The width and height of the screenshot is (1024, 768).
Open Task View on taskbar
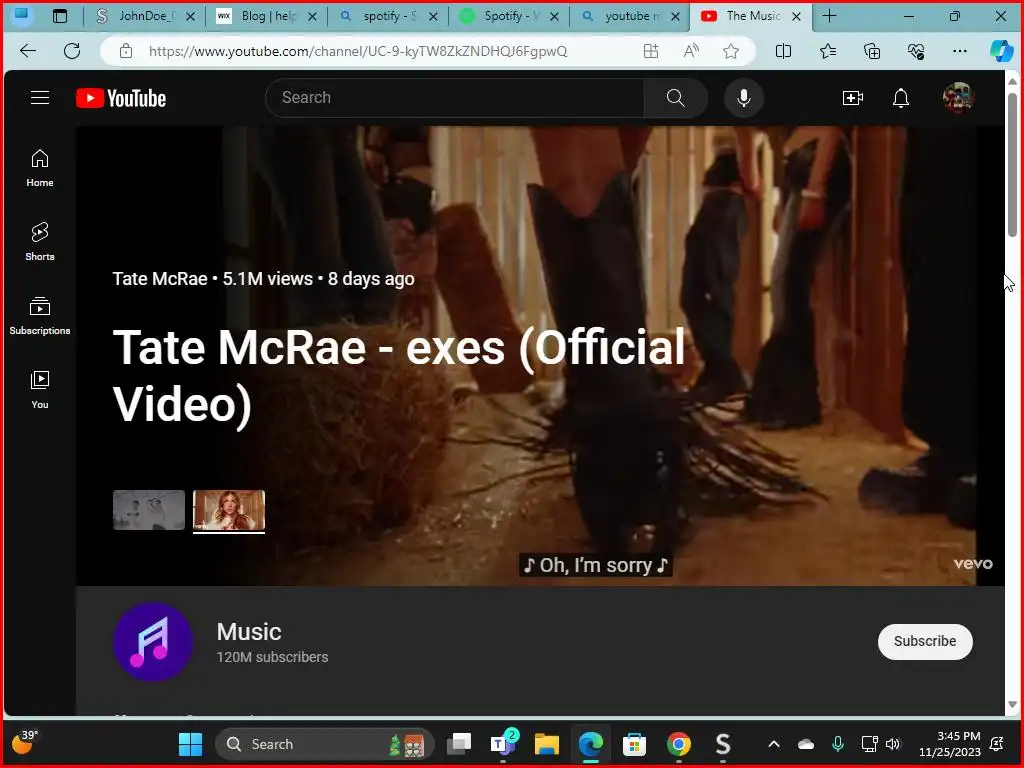click(x=459, y=744)
